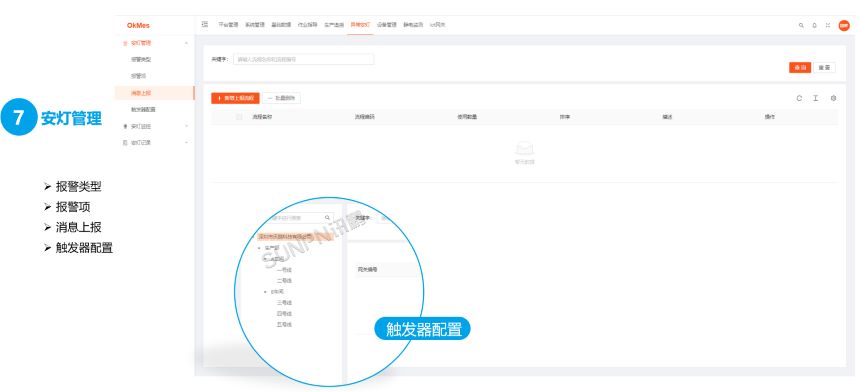Screen dimensions: 860x392
Task: Click the 流程编码 column header
Action: (365, 117)
